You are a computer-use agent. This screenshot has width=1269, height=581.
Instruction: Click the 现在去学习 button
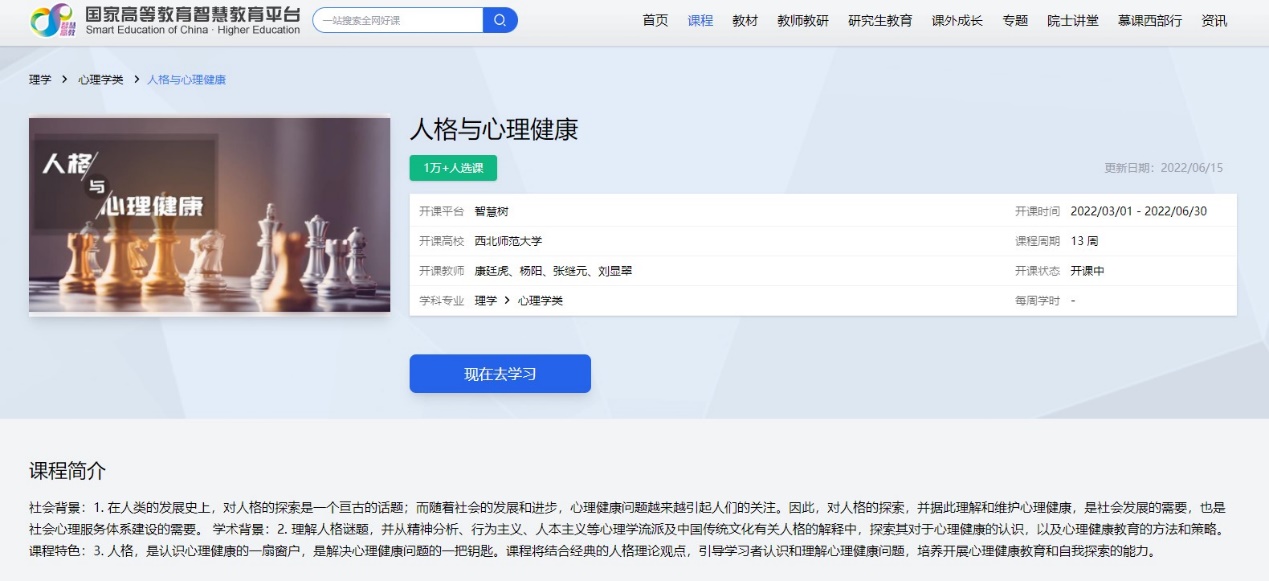tap(500, 374)
